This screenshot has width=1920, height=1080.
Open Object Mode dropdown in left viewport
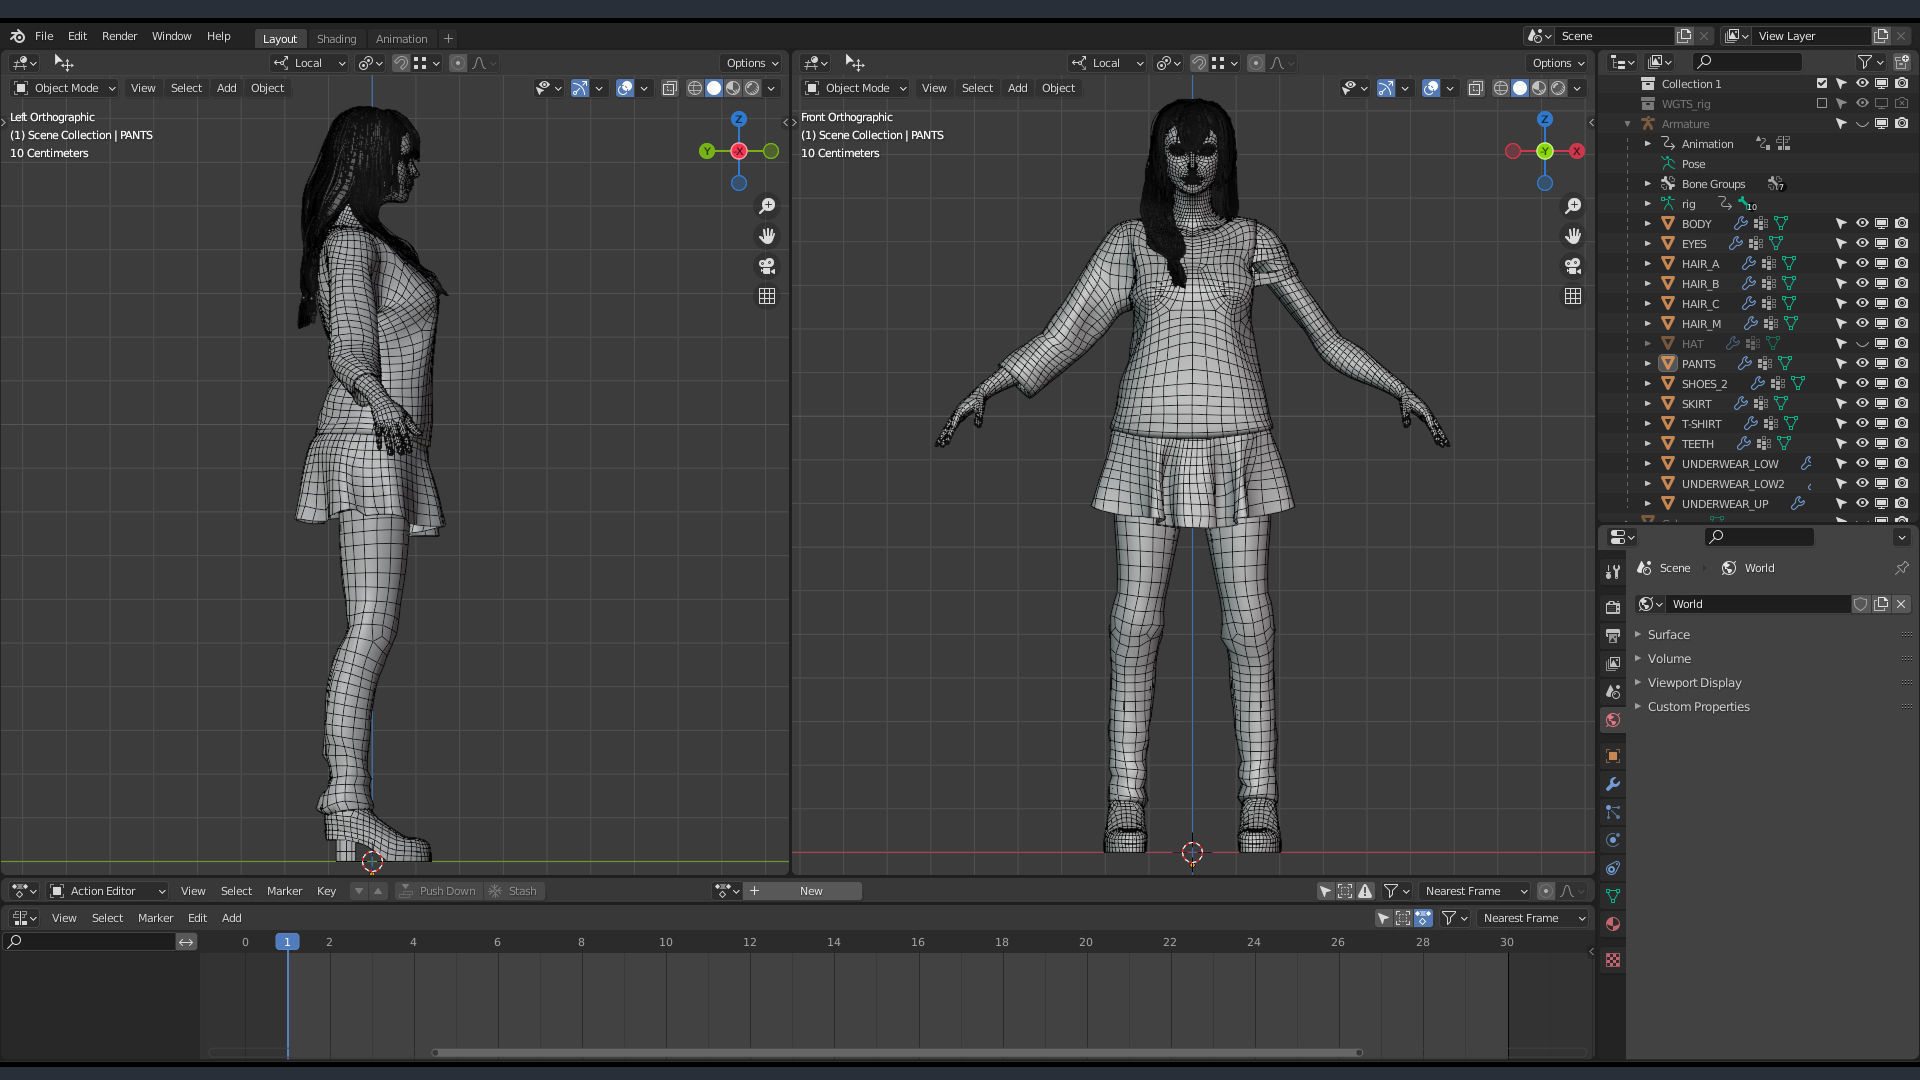pos(65,88)
